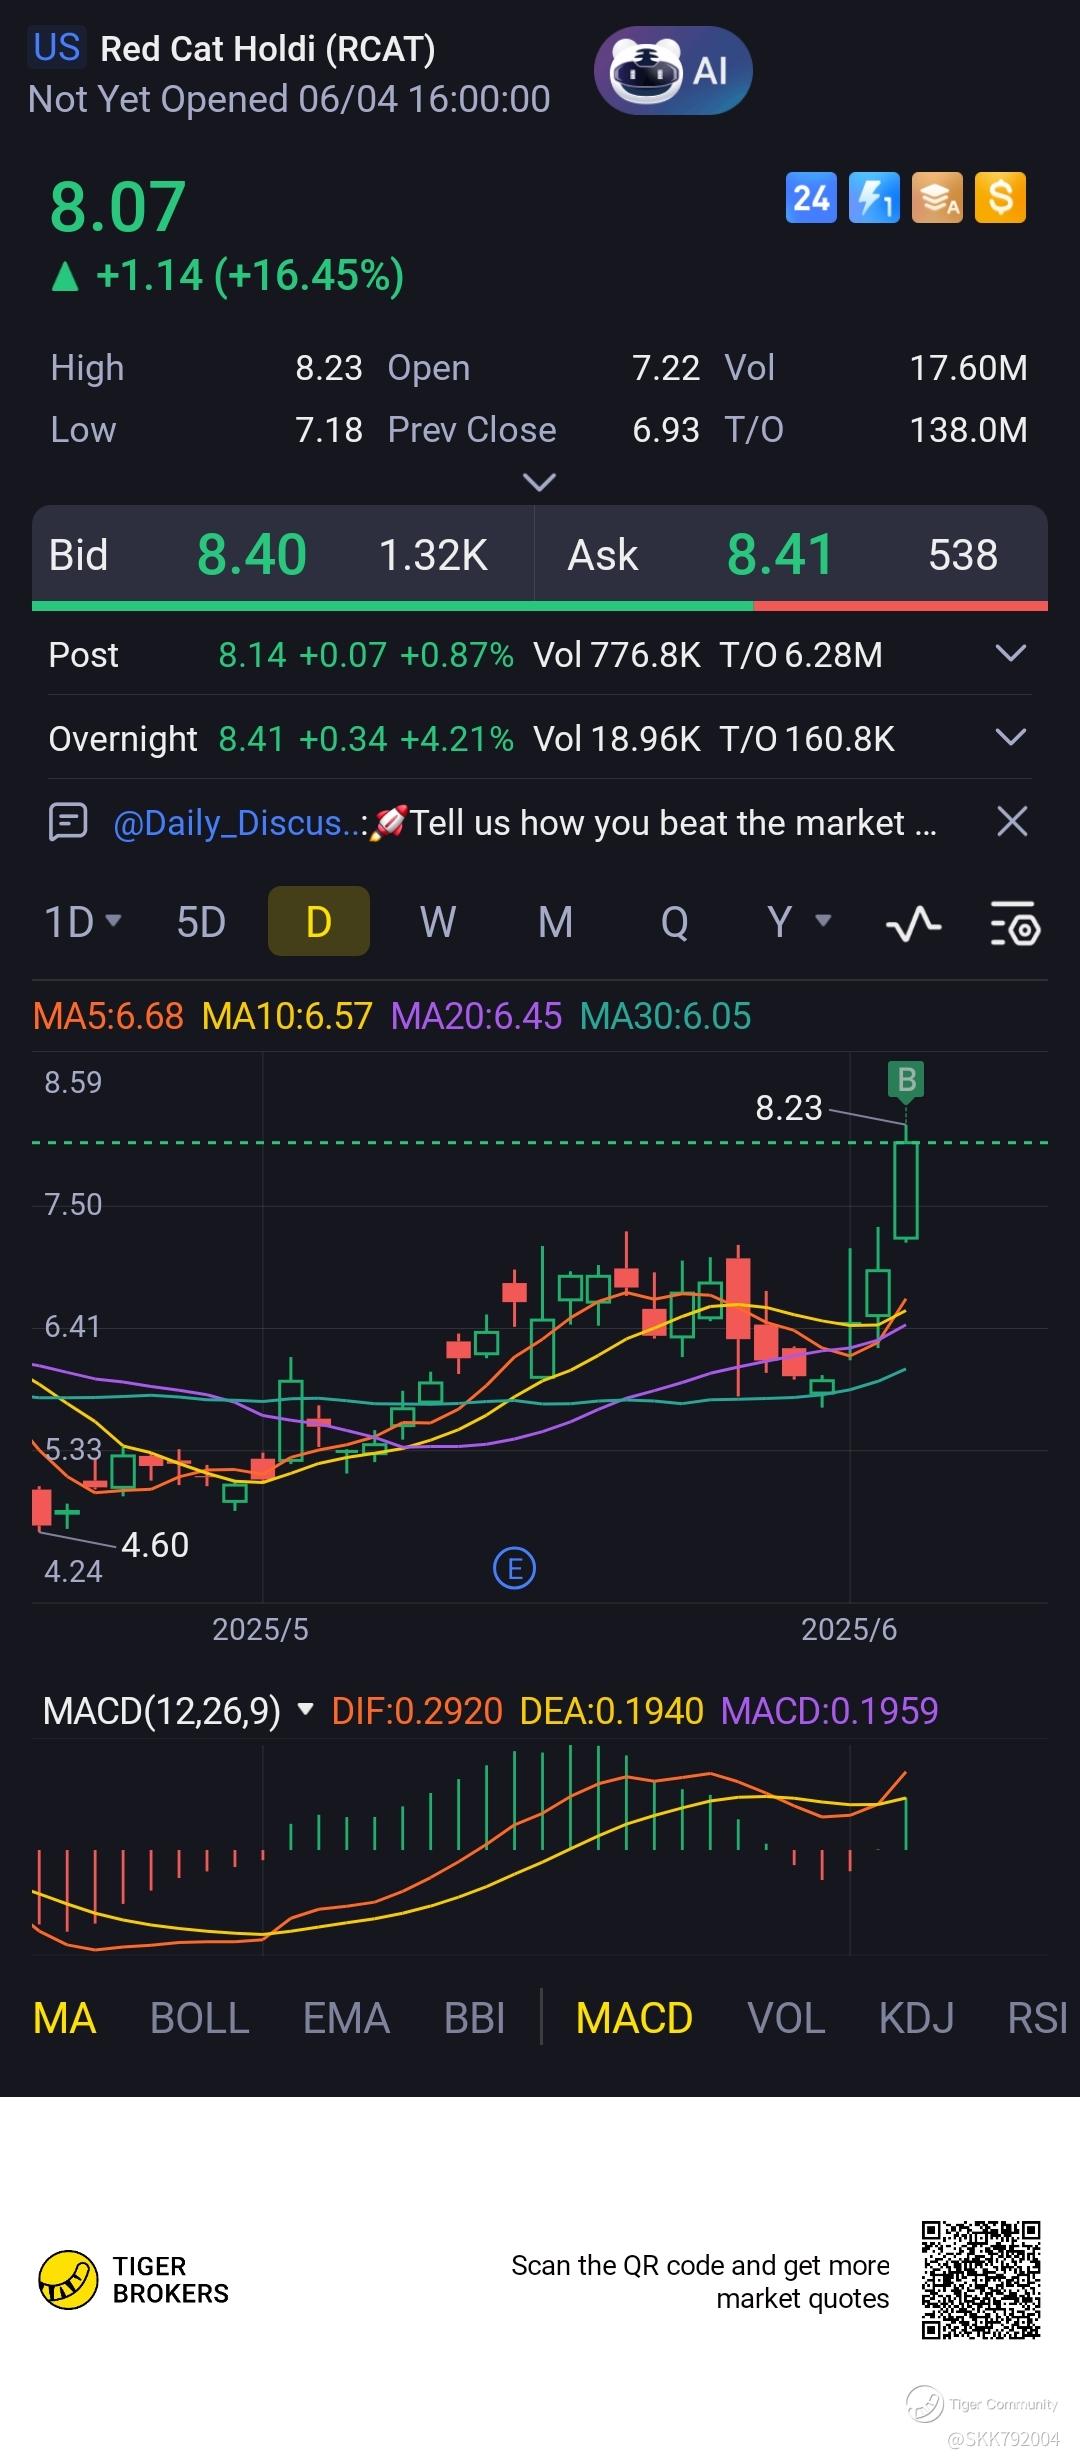Tap the green B buy marker on chart
This screenshot has width=1080, height=2464.
pos(907,1080)
